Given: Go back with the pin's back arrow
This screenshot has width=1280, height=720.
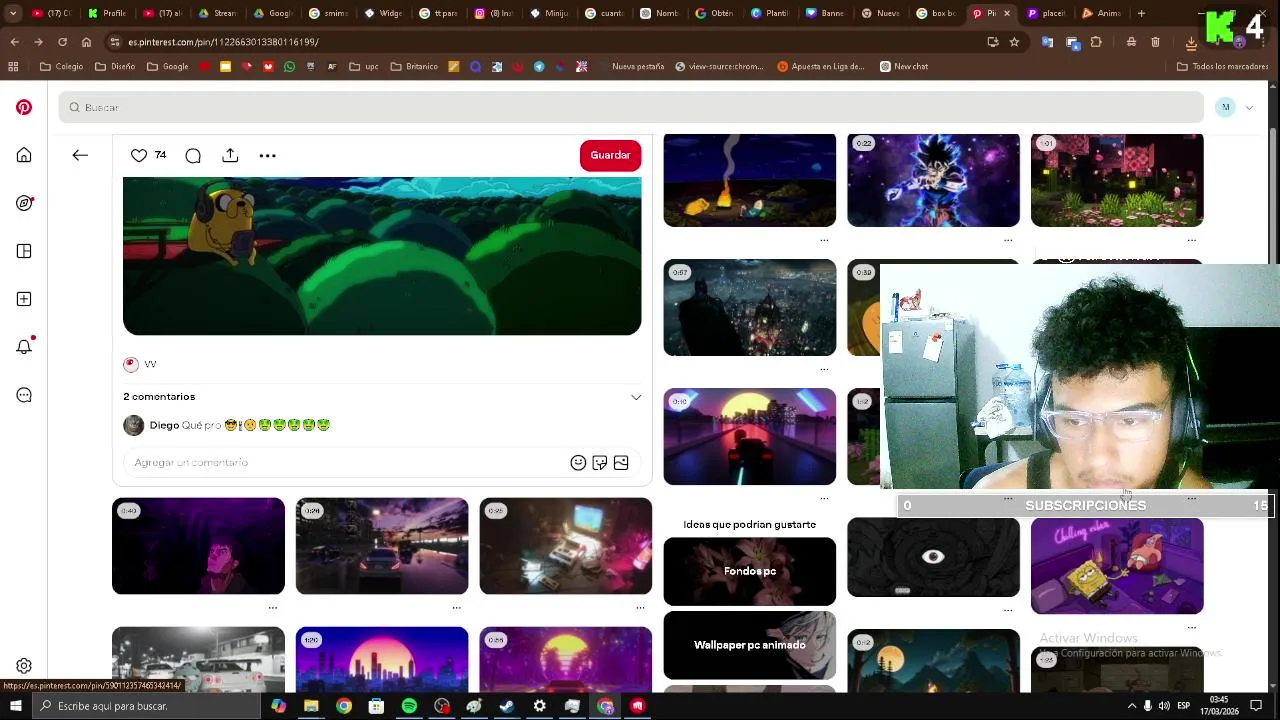Looking at the screenshot, I should [x=80, y=155].
